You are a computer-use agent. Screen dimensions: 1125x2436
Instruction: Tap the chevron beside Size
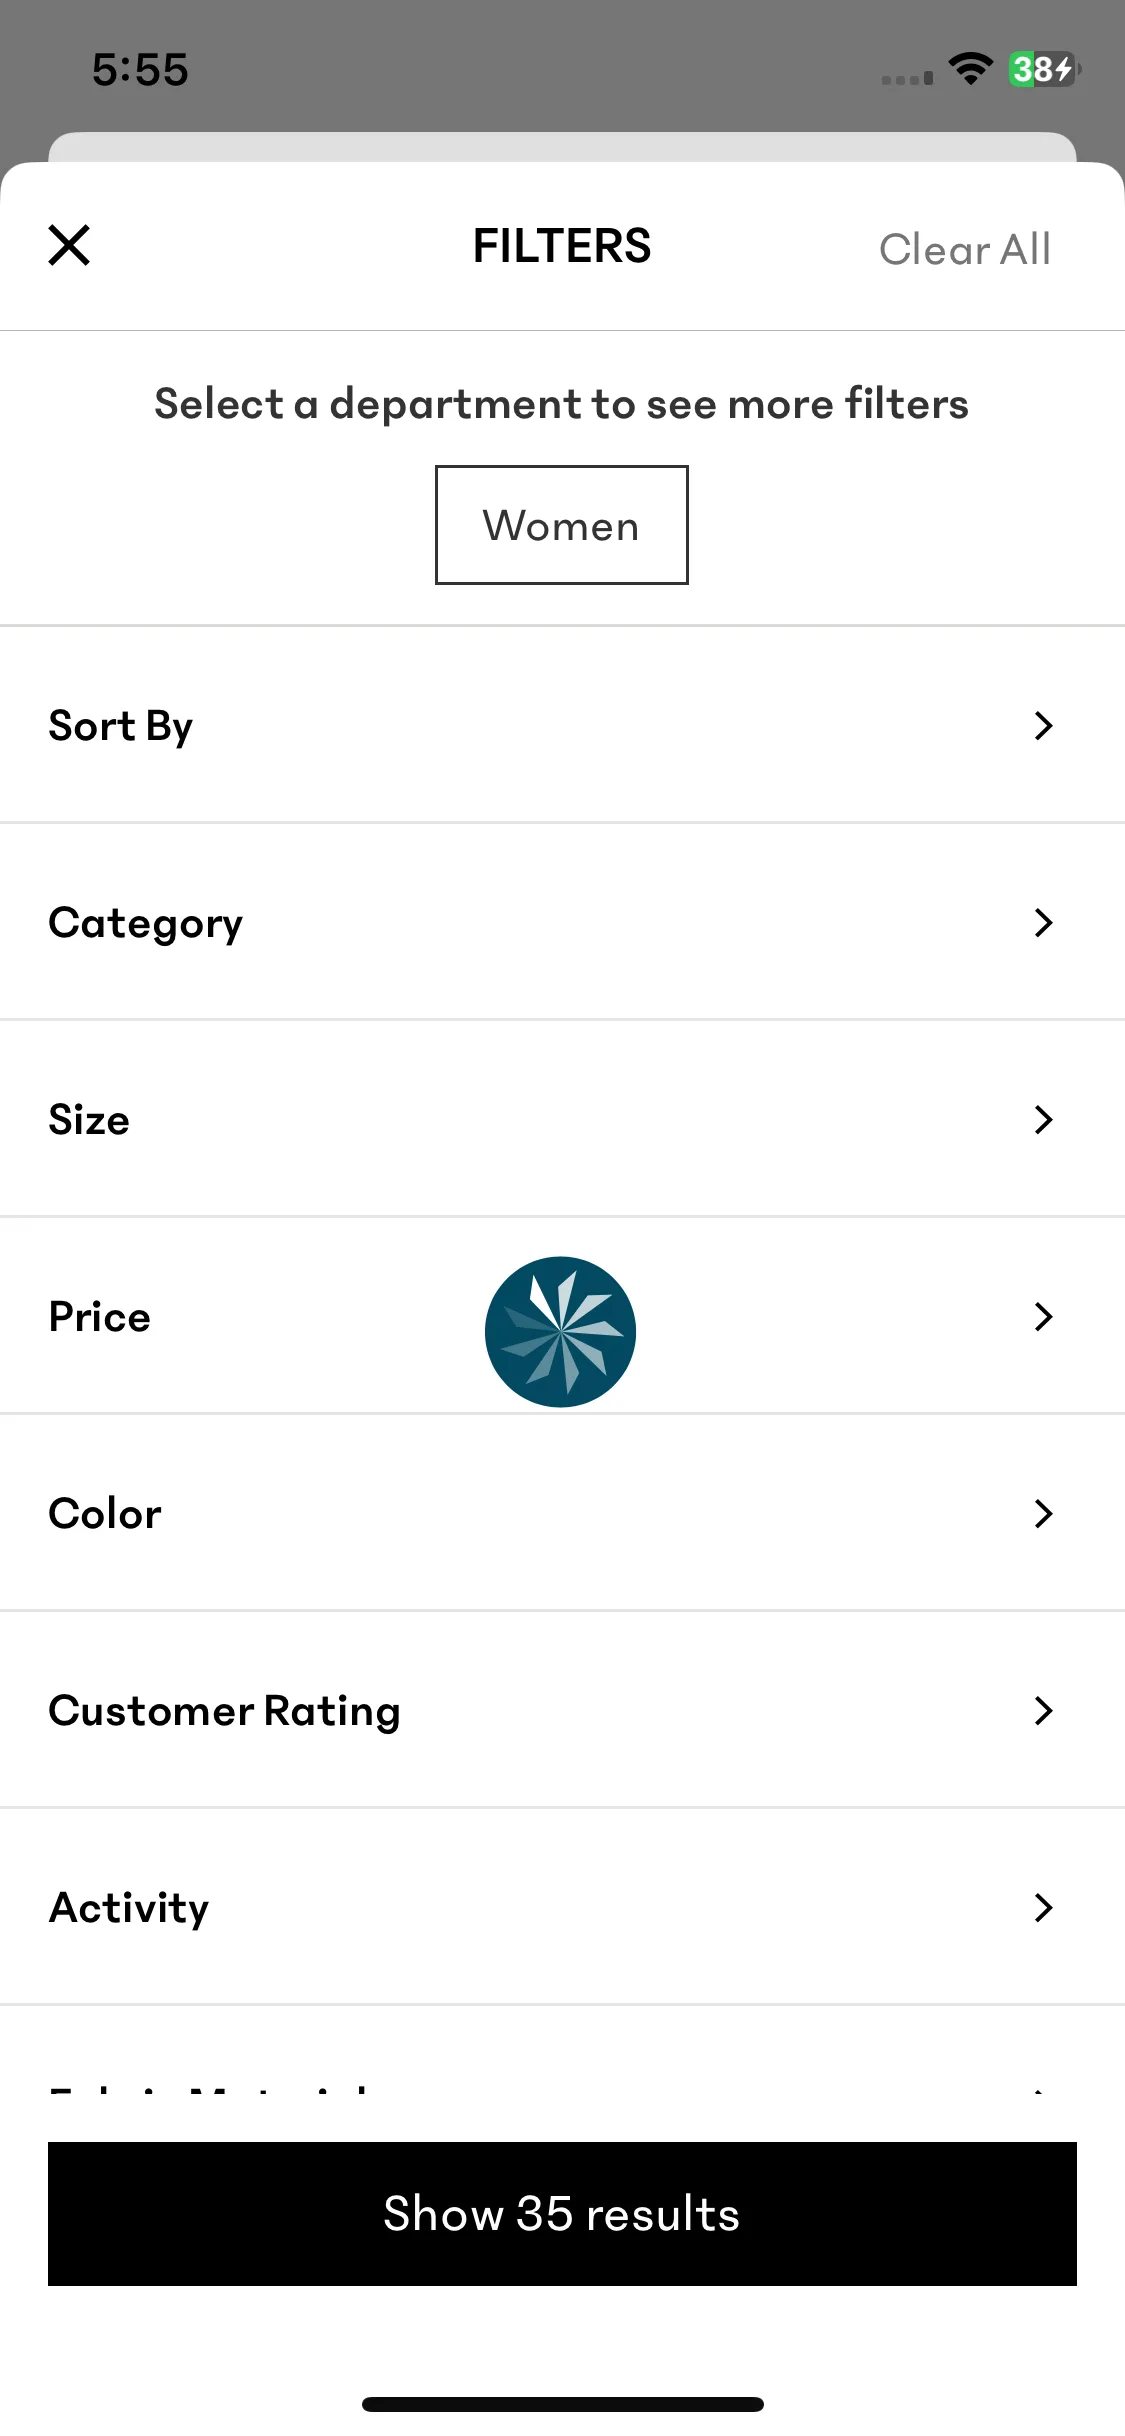point(1044,1119)
